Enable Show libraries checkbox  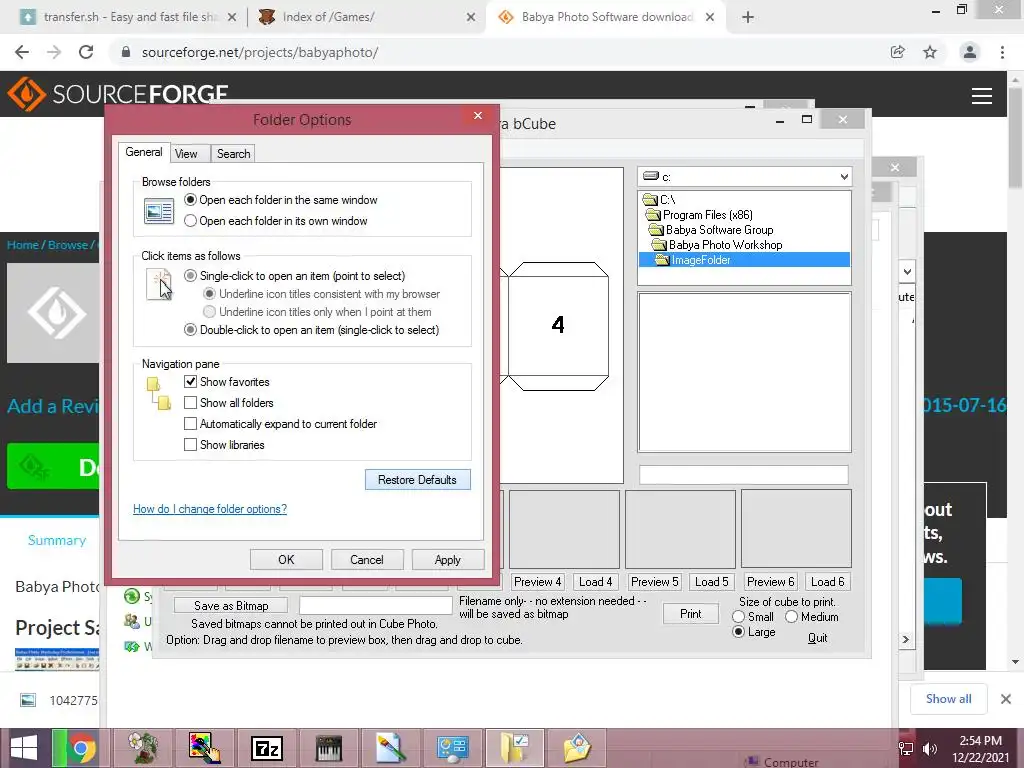coord(190,444)
